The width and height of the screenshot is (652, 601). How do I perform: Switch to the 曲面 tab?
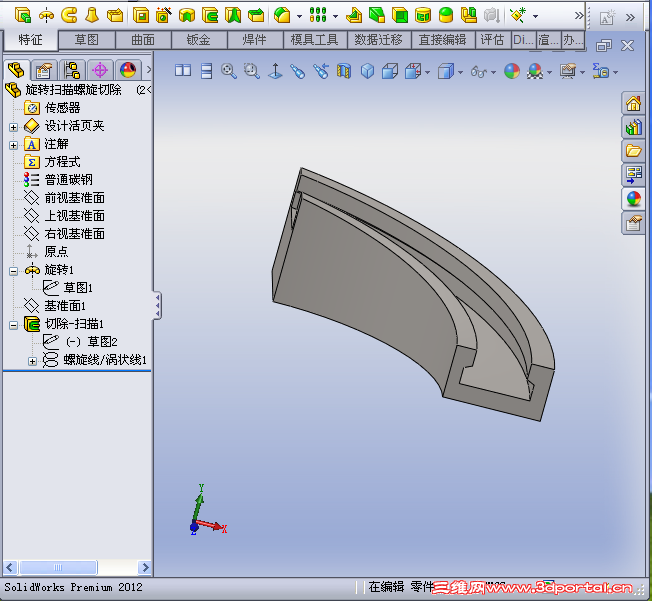click(x=143, y=40)
